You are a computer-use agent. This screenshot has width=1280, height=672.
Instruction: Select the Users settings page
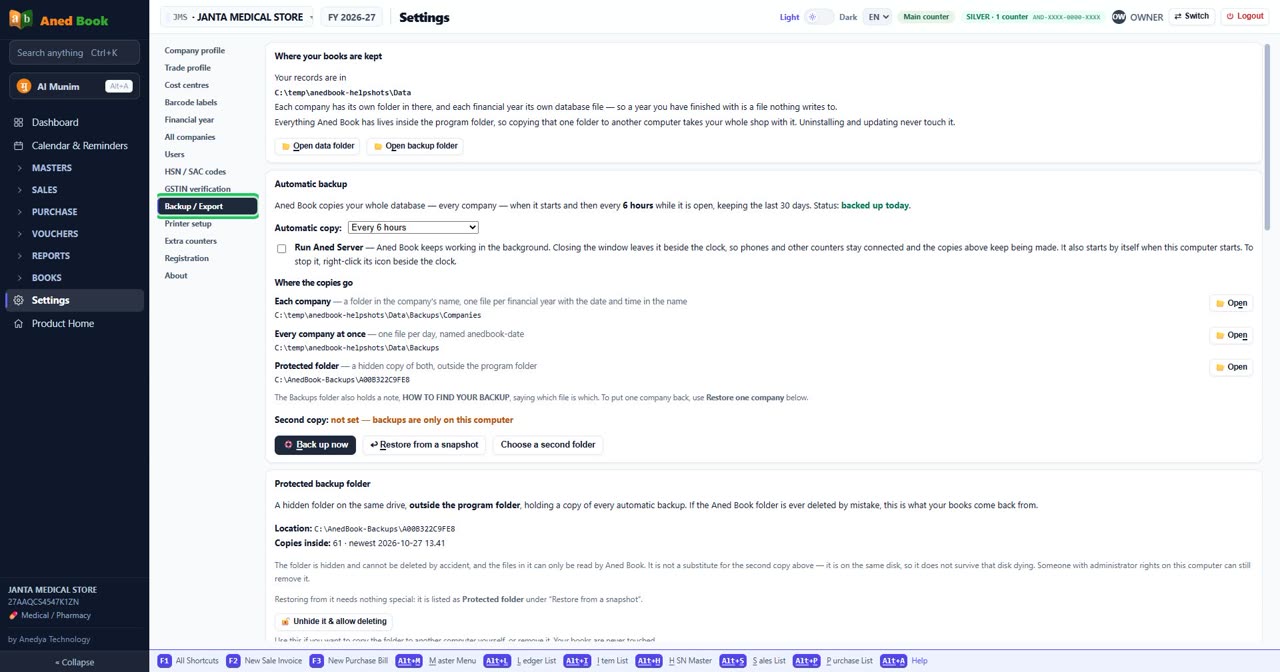[x=175, y=154]
